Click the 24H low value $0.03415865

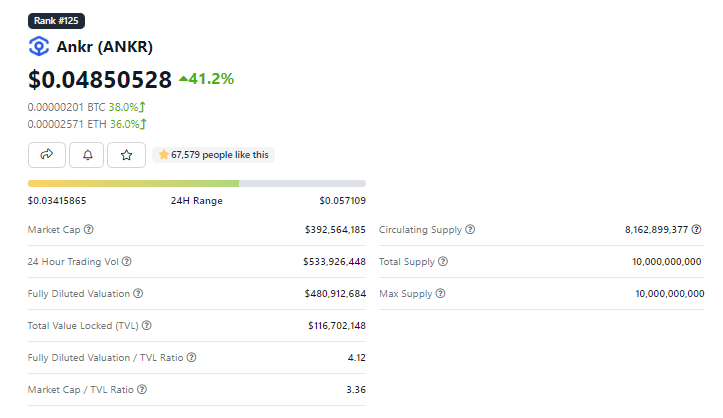(57, 200)
